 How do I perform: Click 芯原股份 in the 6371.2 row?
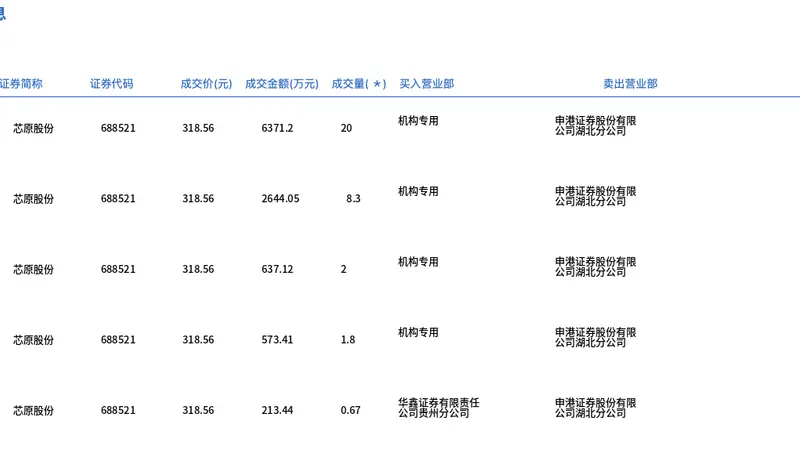click(34, 128)
